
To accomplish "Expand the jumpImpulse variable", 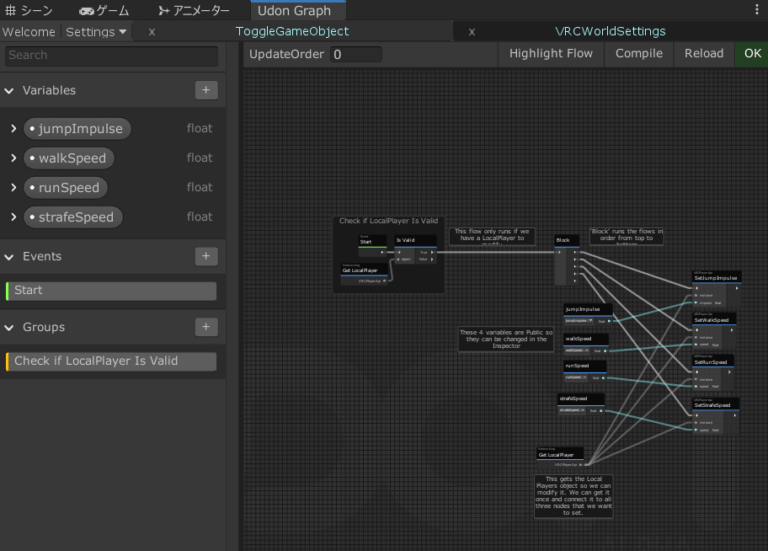I will 13,129.
